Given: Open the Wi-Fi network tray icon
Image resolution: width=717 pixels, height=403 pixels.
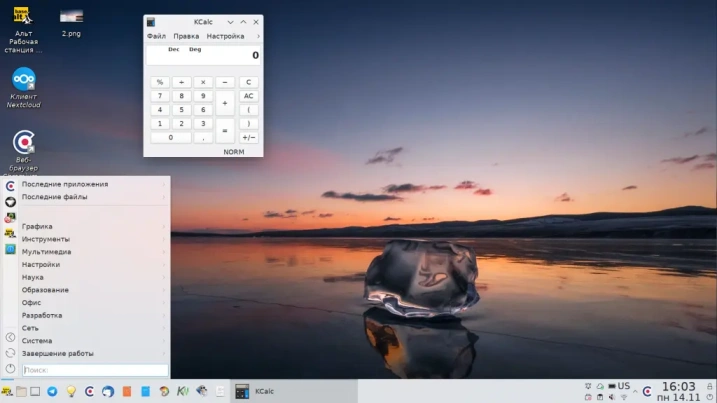Looking at the screenshot, I should click(624, 397).
